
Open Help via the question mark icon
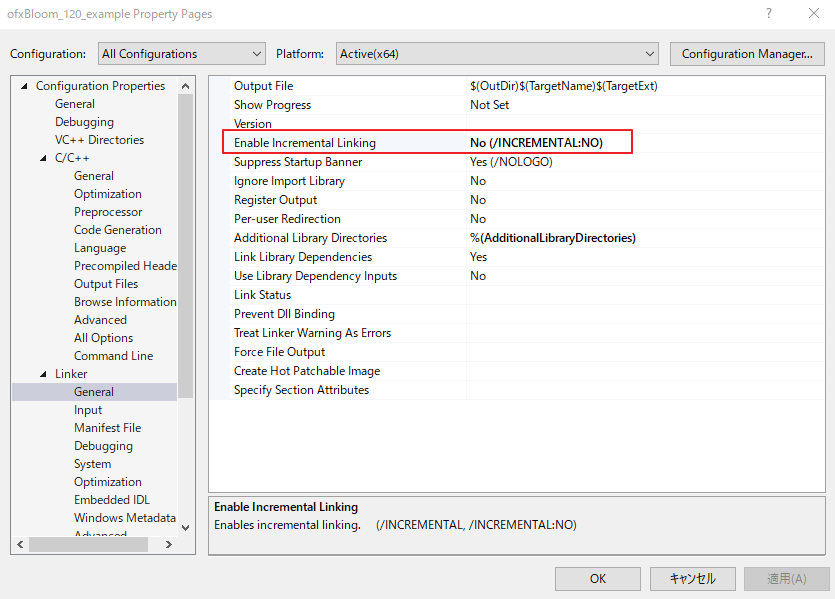768,14
